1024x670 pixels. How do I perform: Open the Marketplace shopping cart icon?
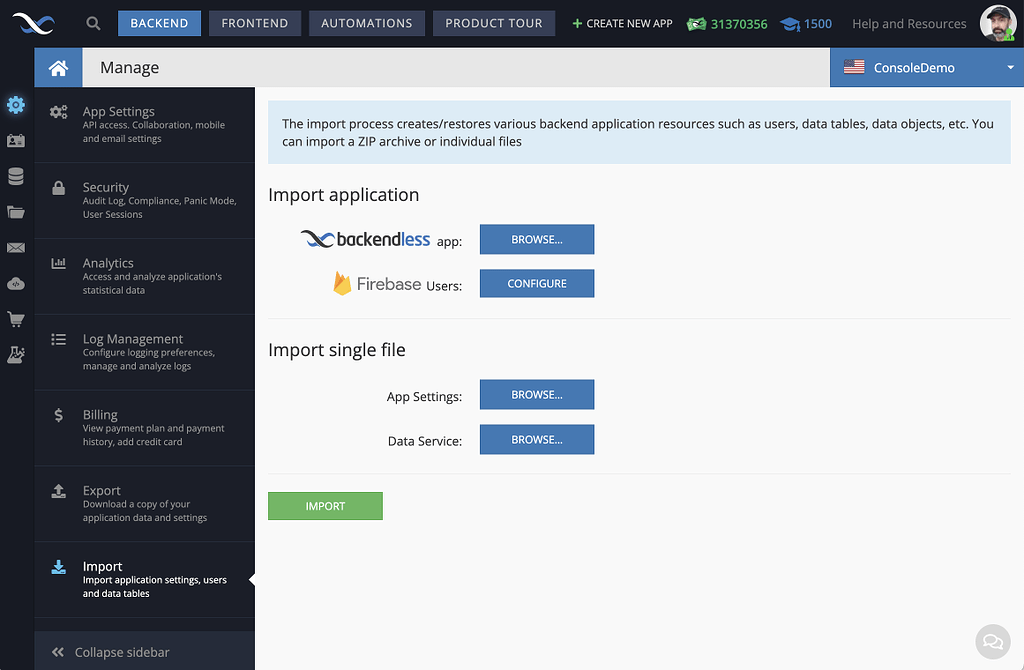pyautogui.click(x=15, y=318)
